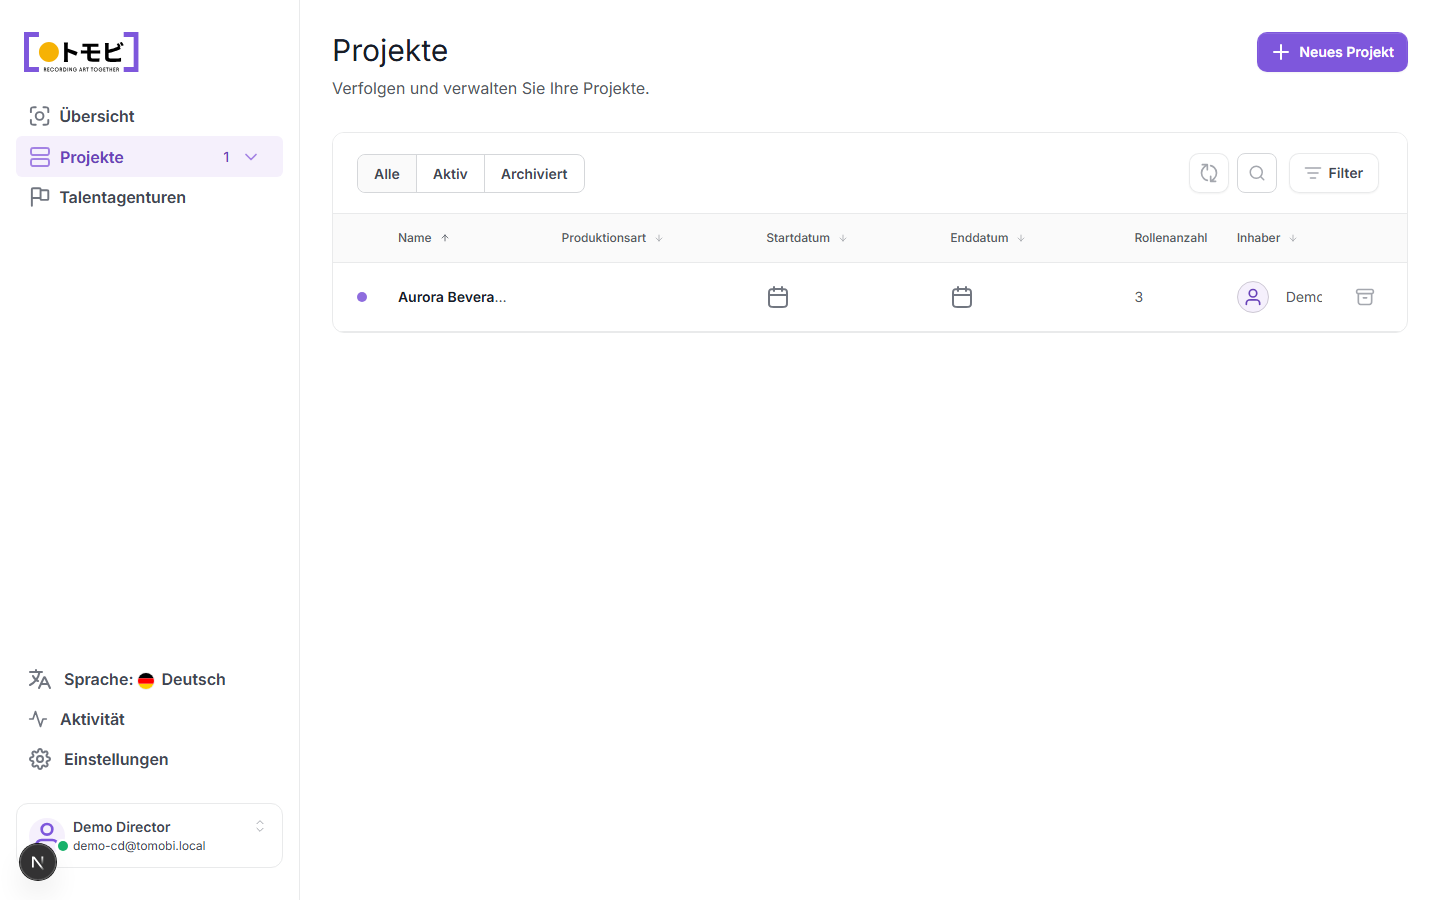This screenshot has width=1440, height=900.
Task: Click the owner name Demo in Aurora row
Action: coord(1304,297)
